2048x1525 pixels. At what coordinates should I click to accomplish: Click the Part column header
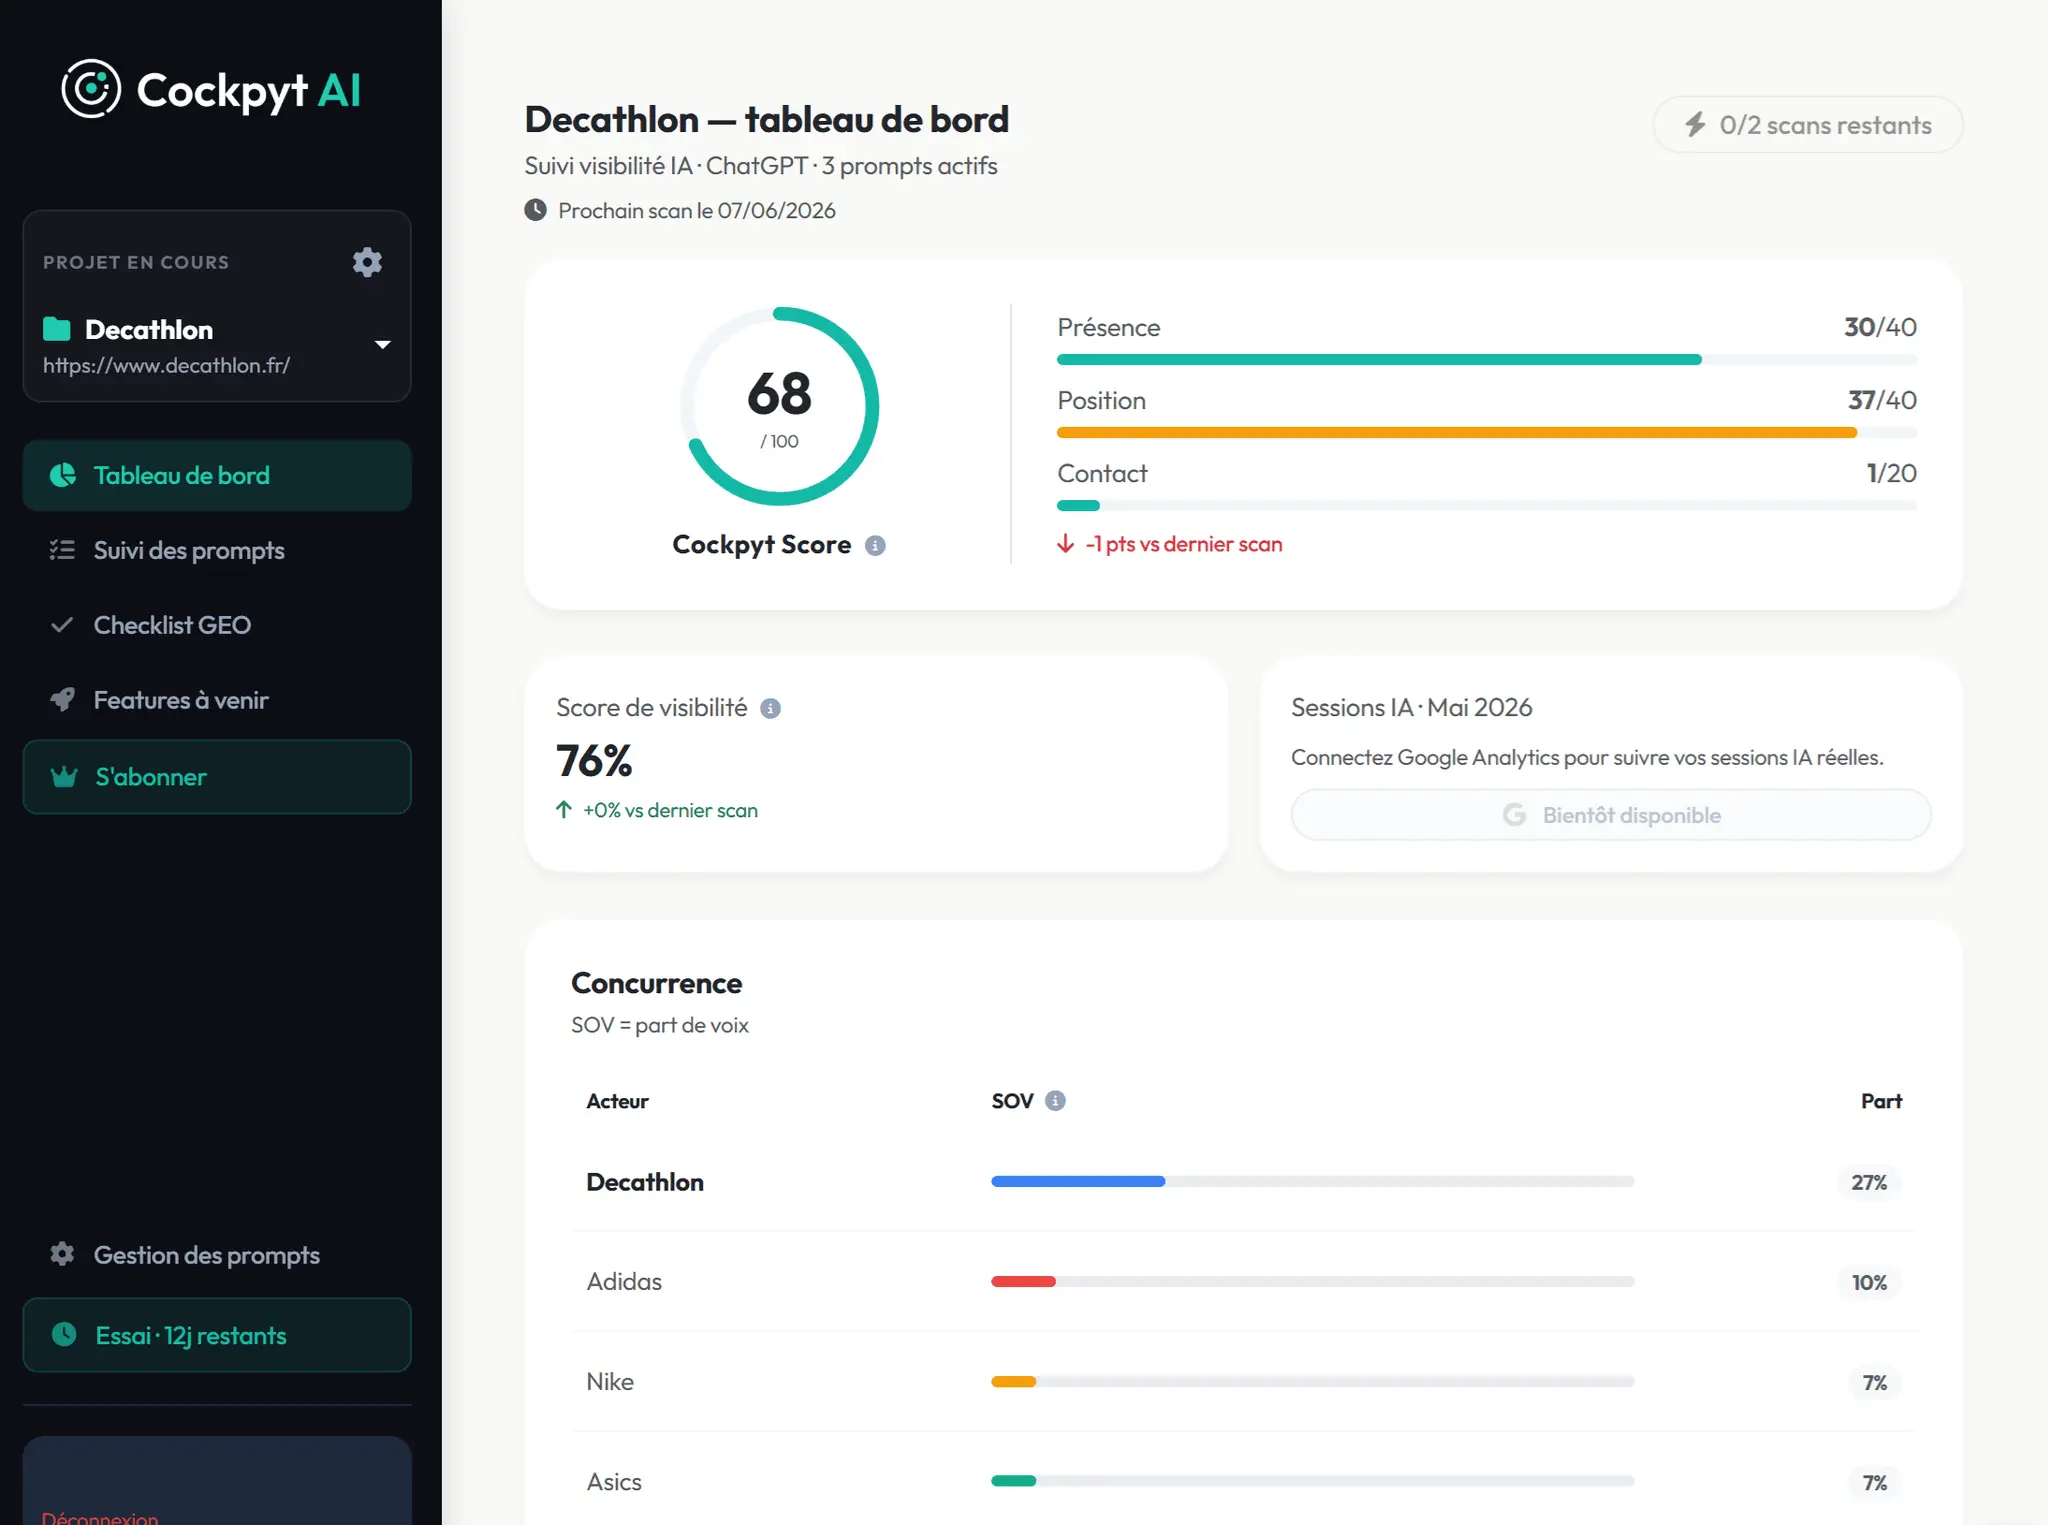pyautogui.click(x=1881, y=1101)
